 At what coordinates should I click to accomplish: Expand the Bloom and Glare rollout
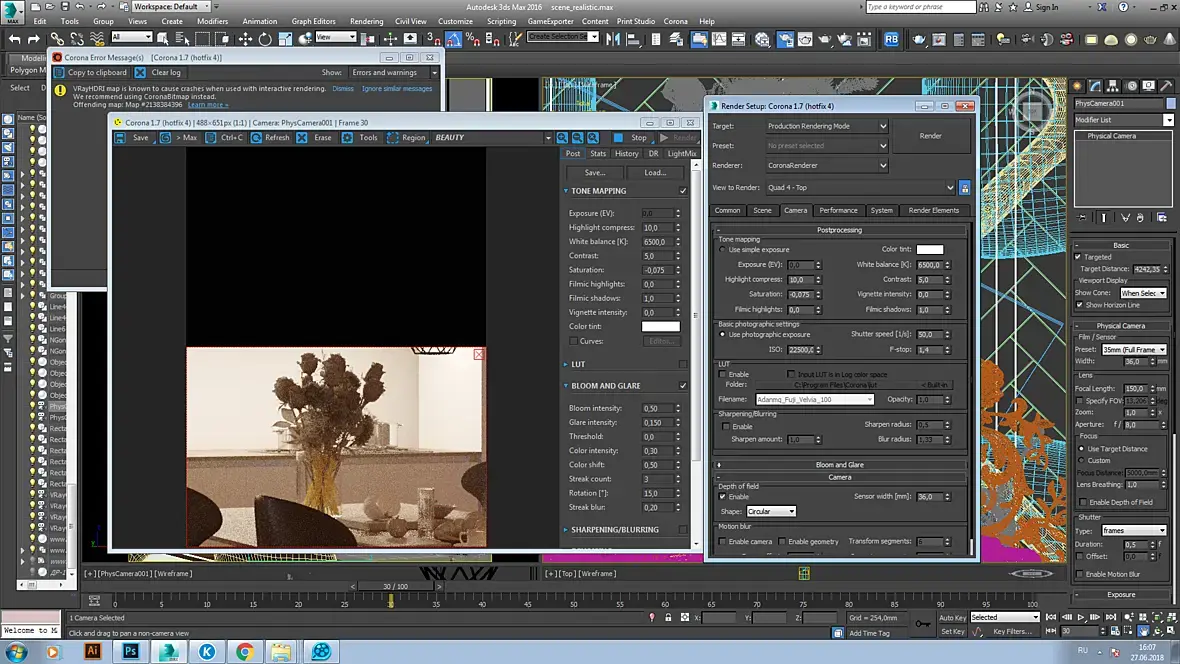point(839,465)
